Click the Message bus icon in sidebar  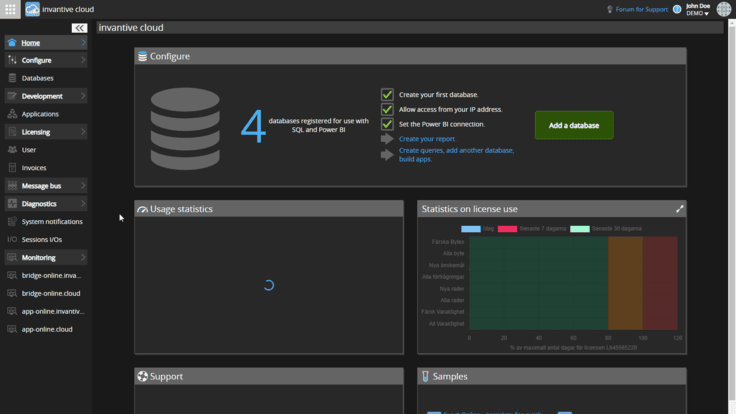coord(12,185)
